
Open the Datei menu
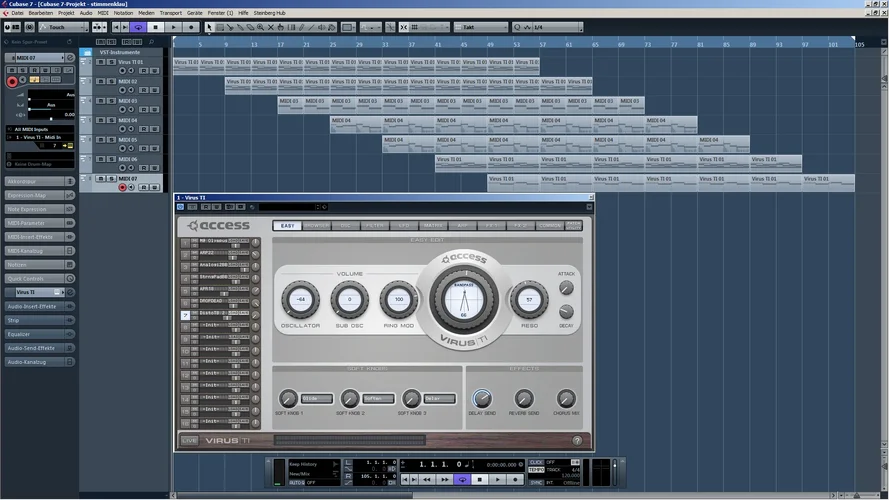18,13
